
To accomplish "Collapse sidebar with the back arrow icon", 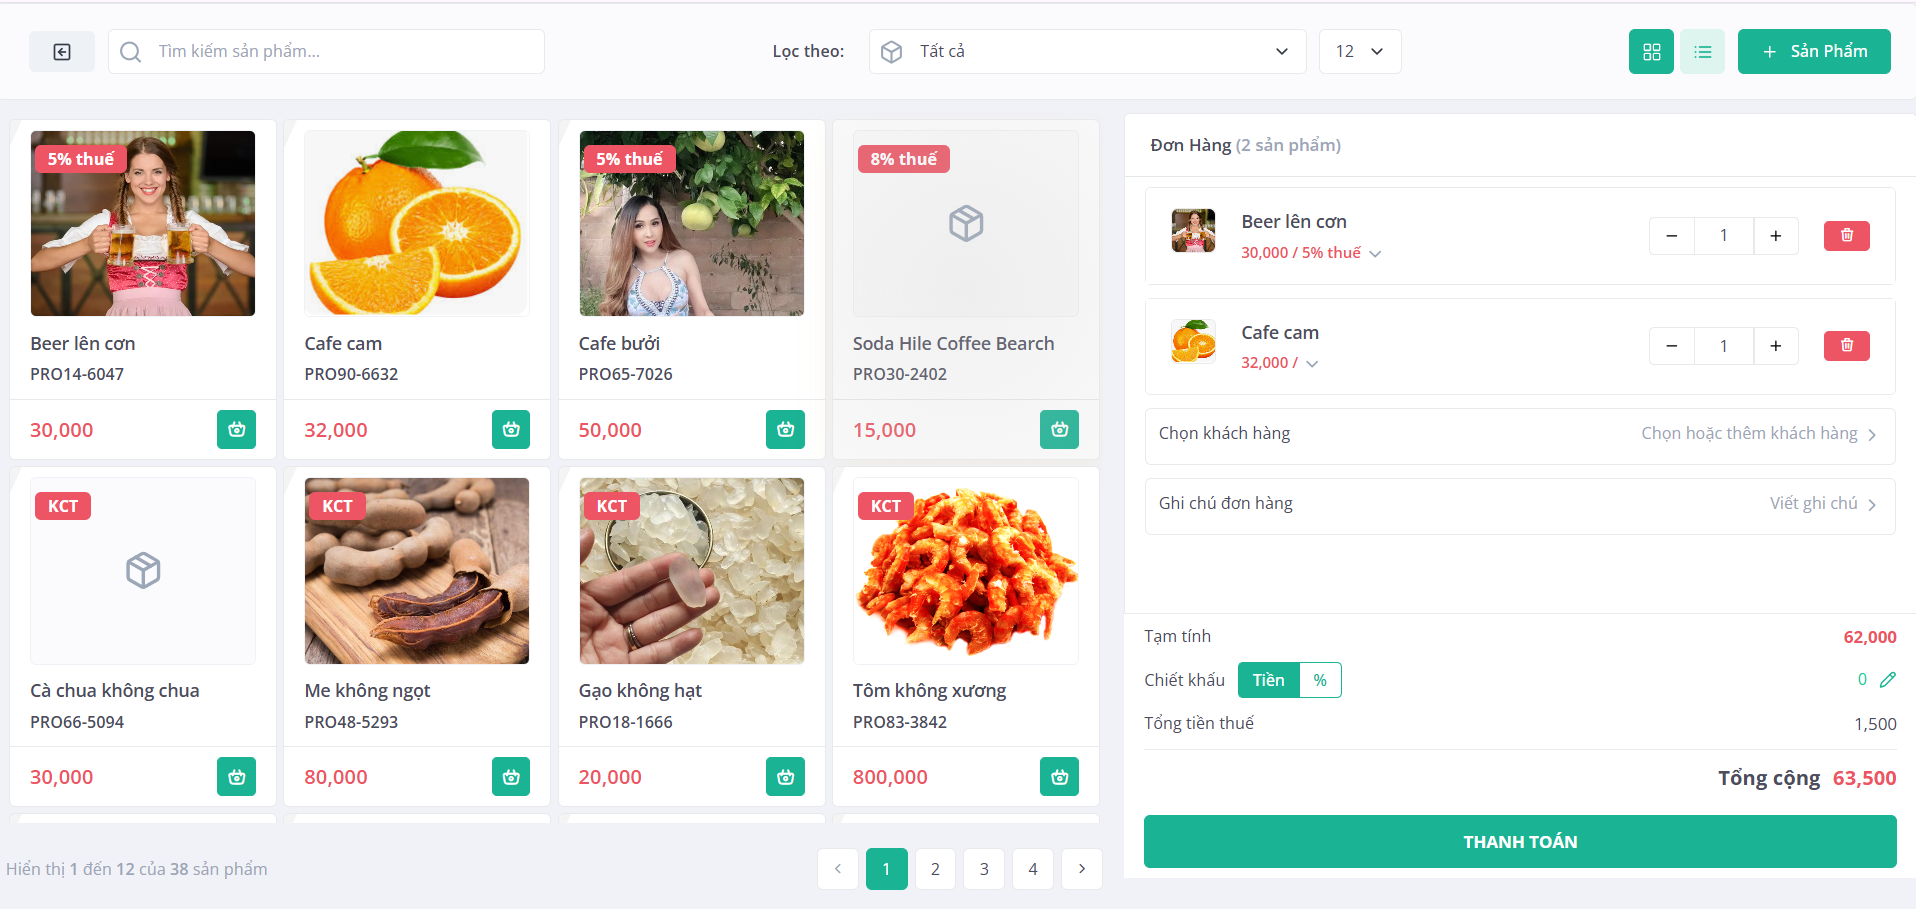I will [62, 51].
